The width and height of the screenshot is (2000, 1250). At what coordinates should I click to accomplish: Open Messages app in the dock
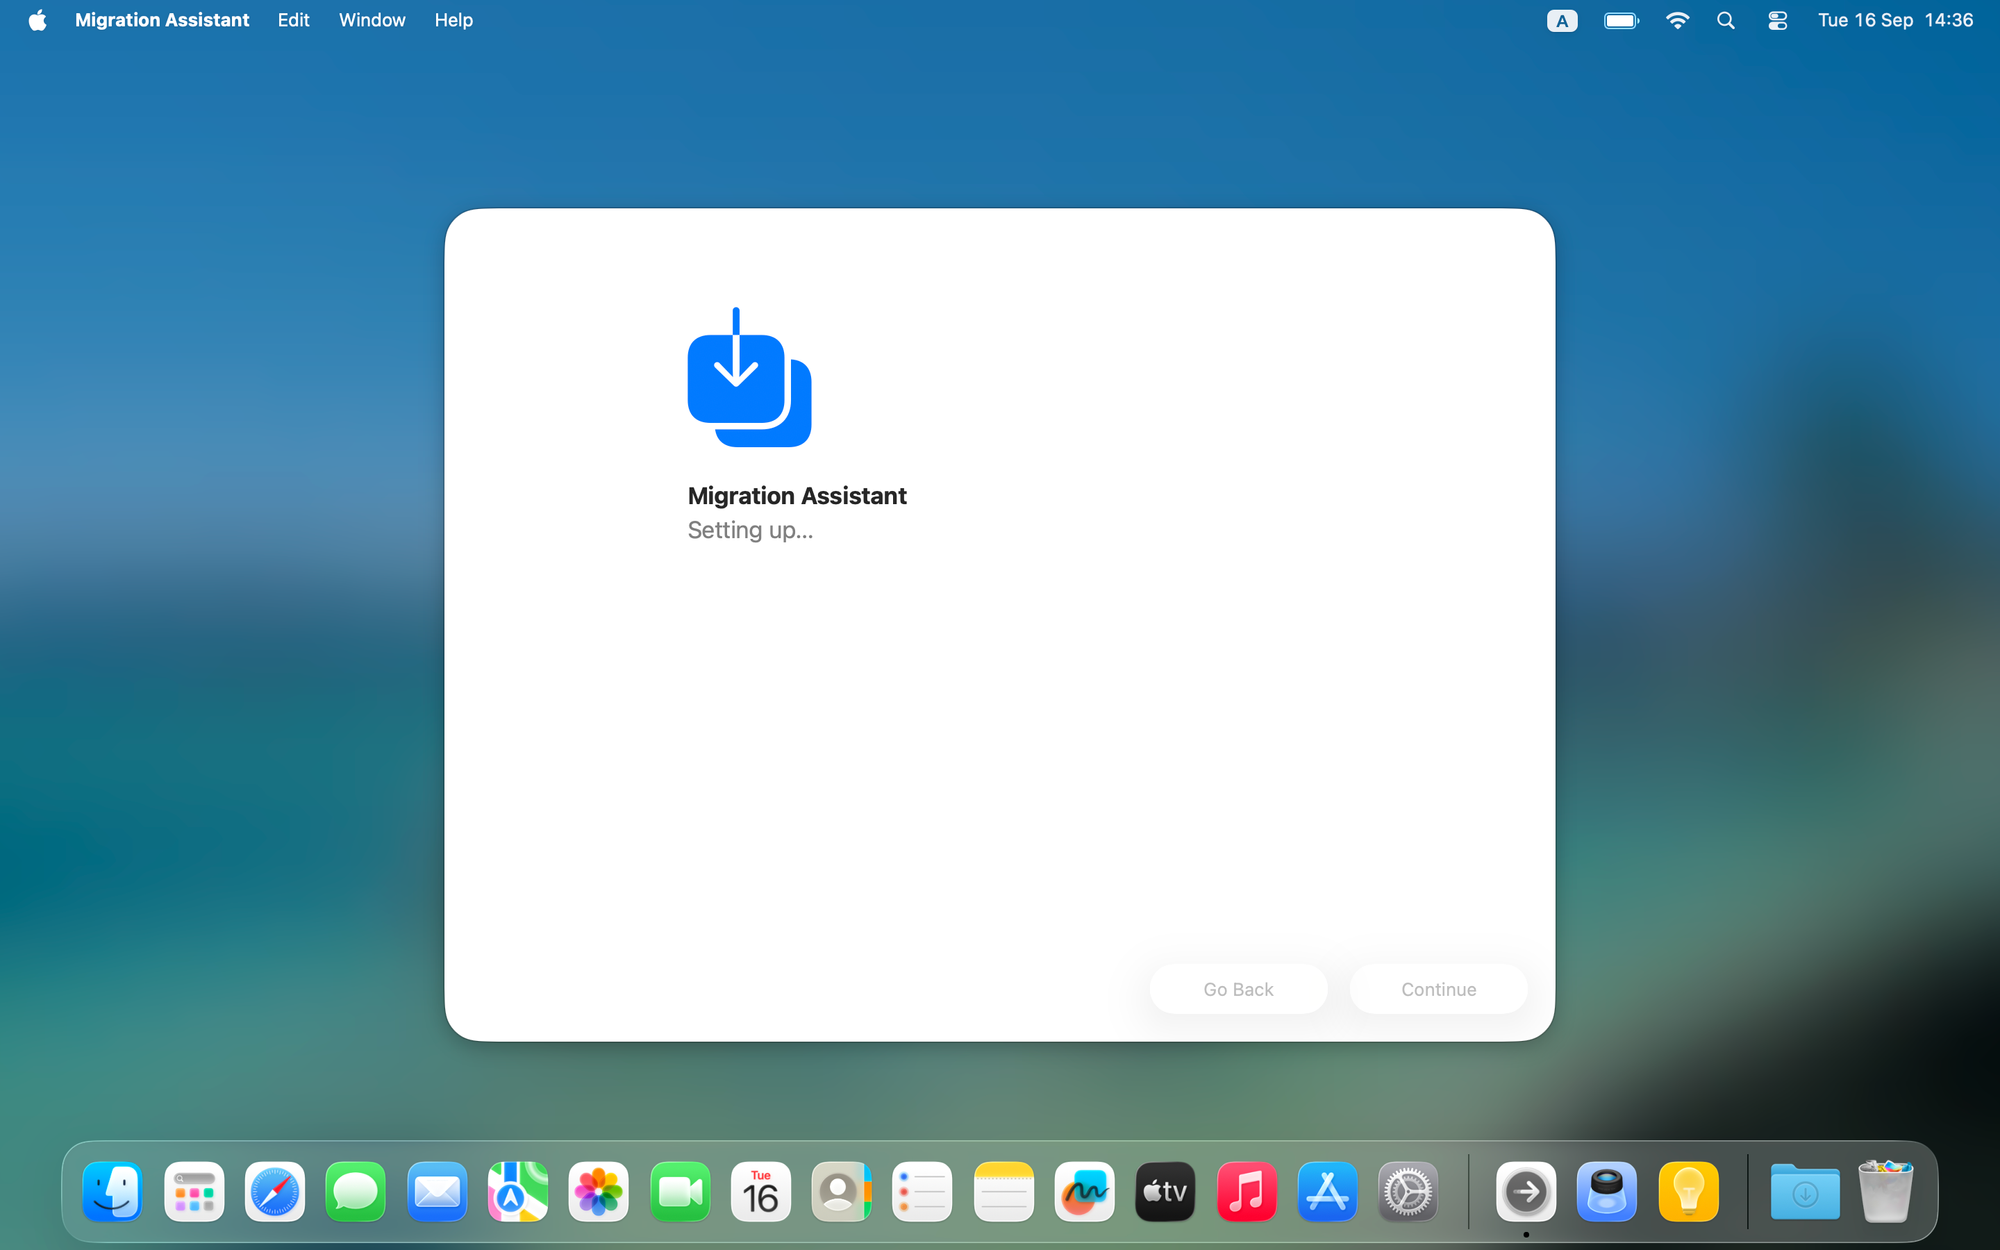[356, 1192]
